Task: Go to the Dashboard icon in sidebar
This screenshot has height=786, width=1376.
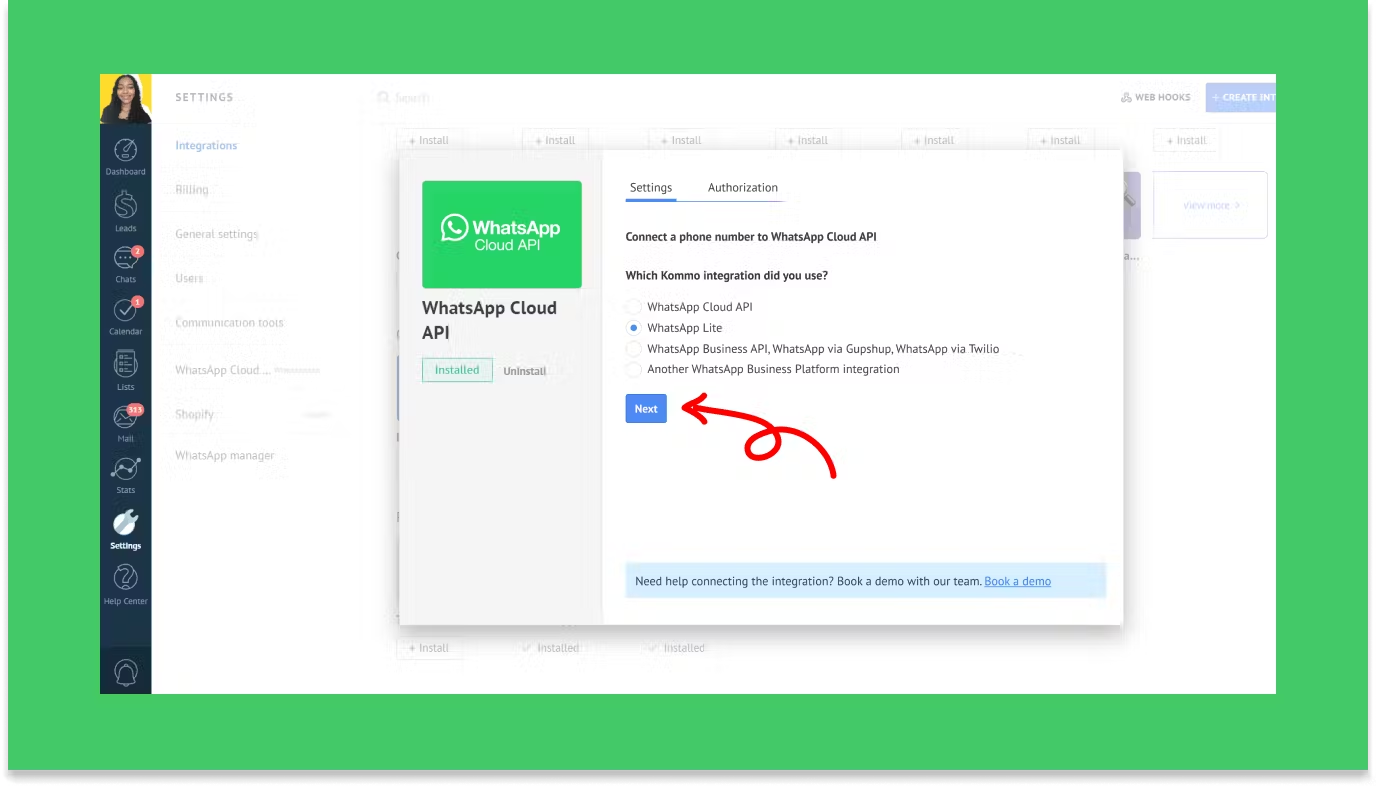Action: pos(126,151)
